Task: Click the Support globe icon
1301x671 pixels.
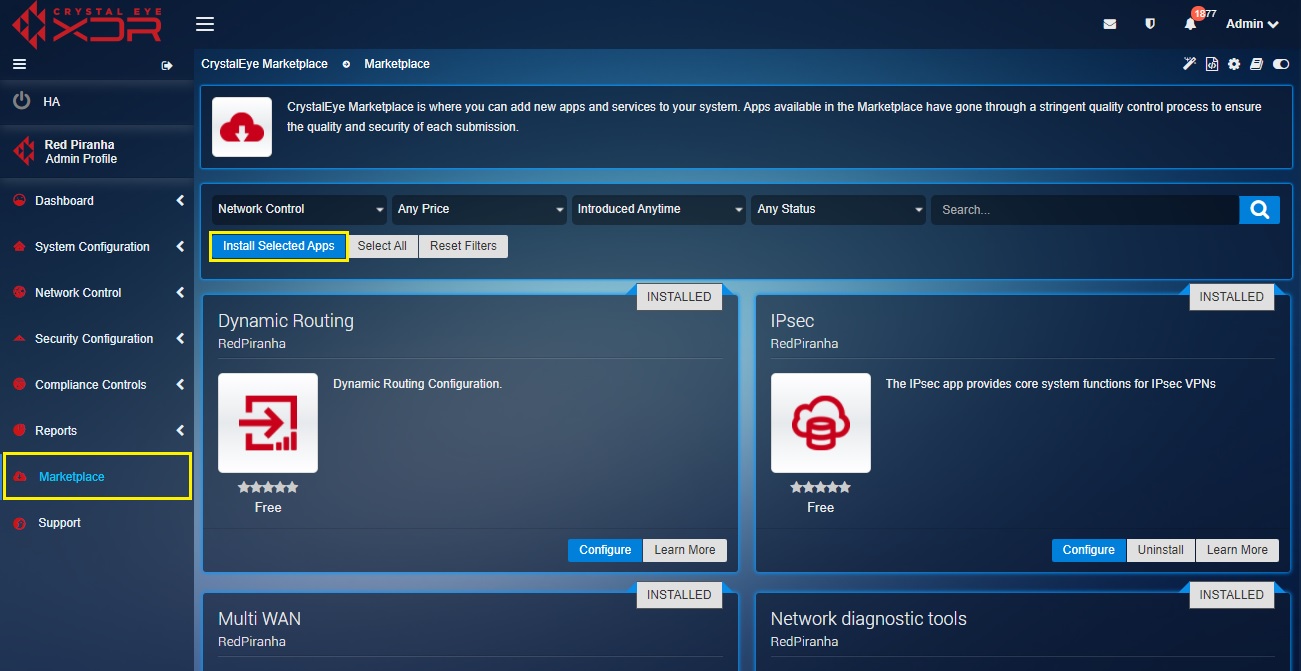Action: click(19, 523)
